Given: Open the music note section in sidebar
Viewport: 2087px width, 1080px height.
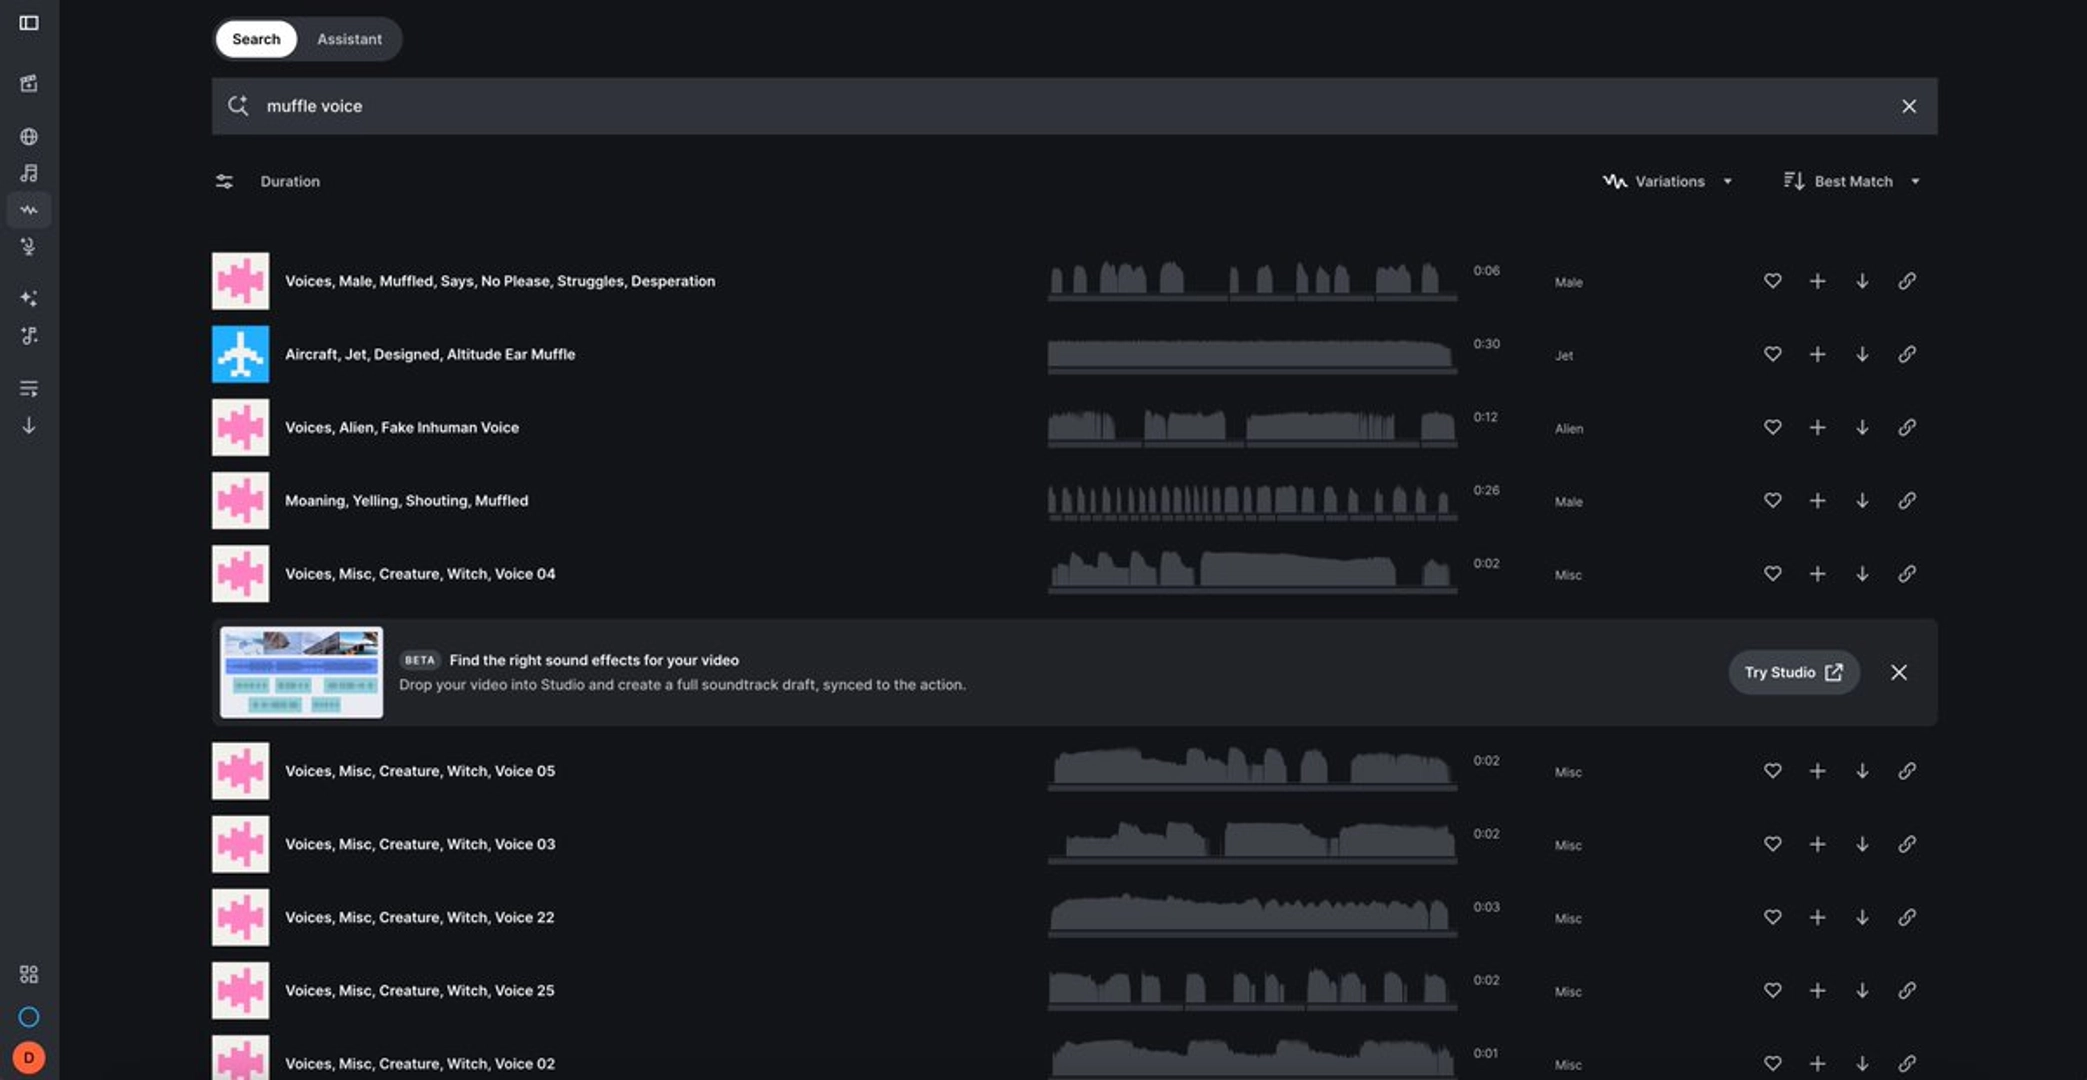Looking at the screenshot, I should tap(29, 173).
